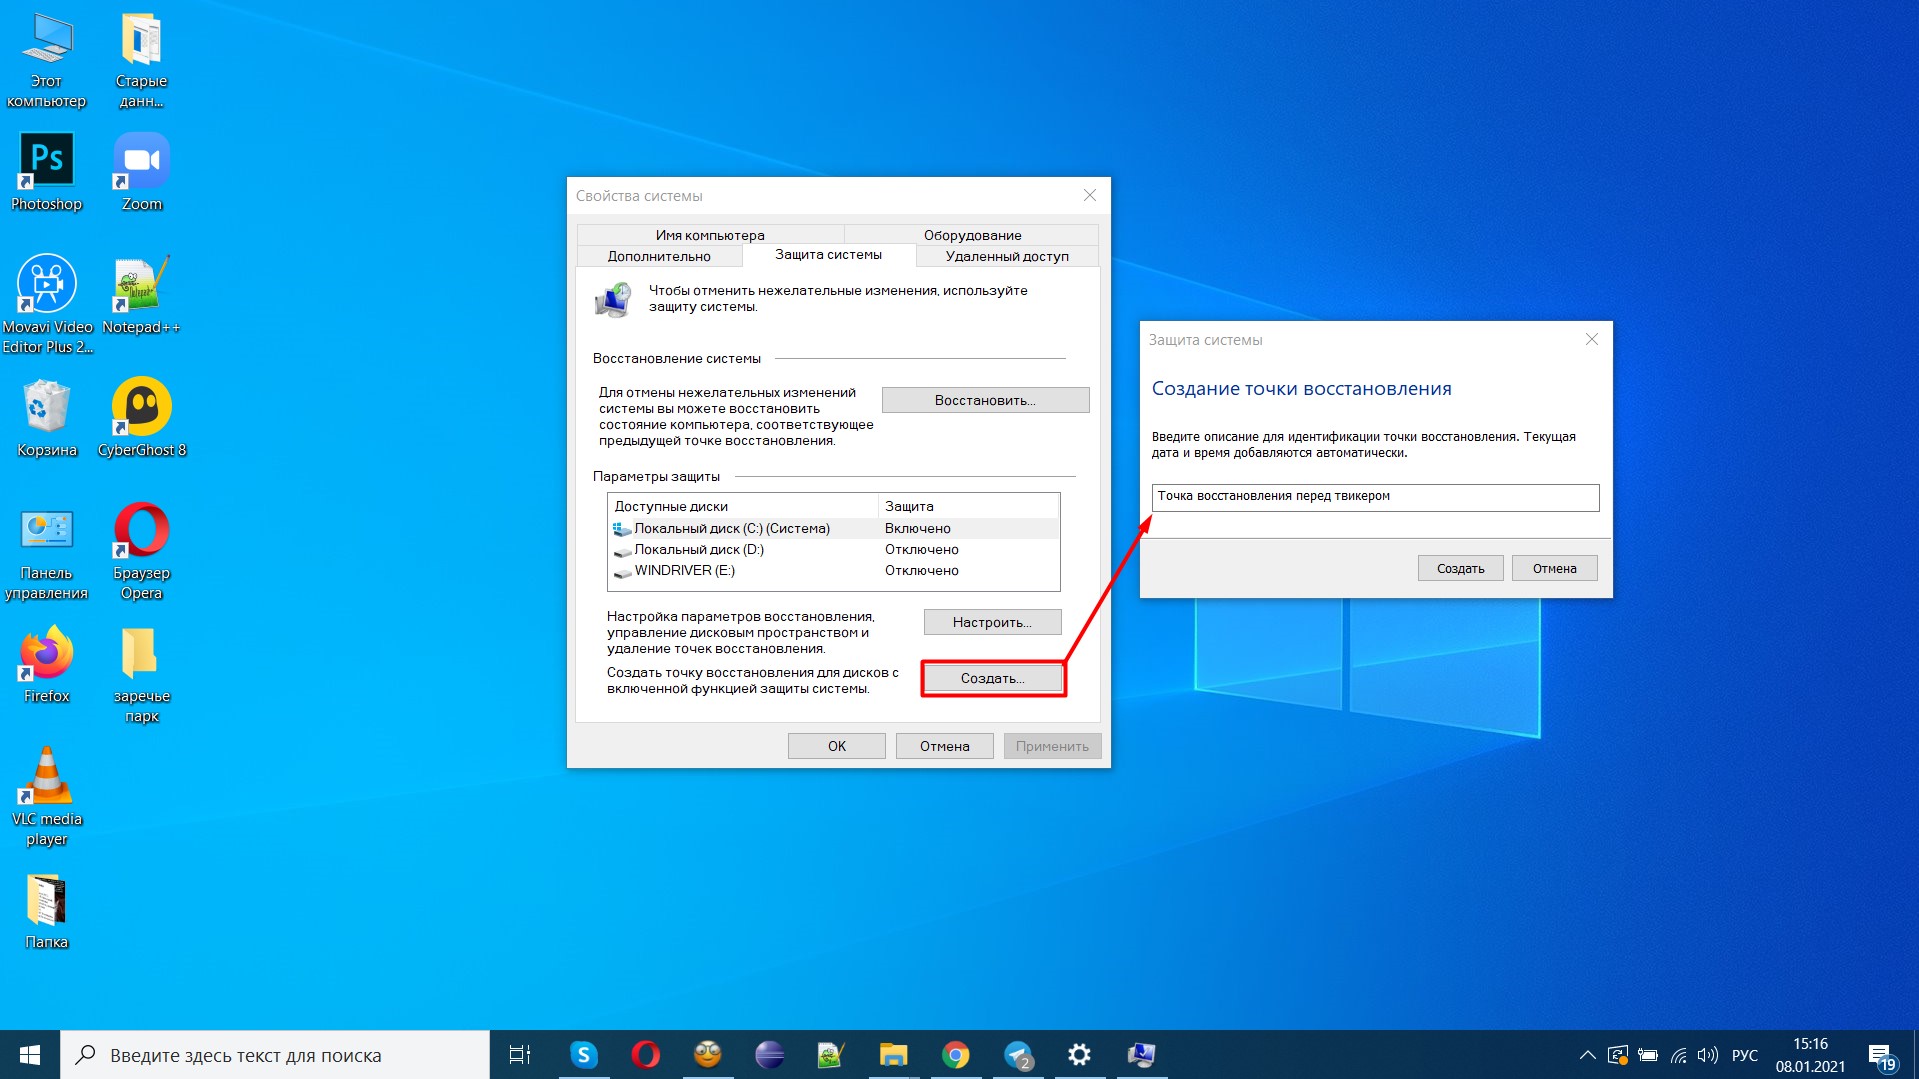Click the Восстановить... button
Screen dimensions: 1919x1079
(984, 400)
